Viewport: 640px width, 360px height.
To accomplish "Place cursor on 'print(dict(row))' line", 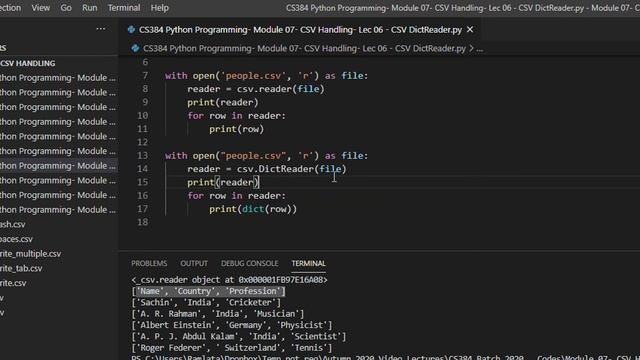I will click(253, 209).
